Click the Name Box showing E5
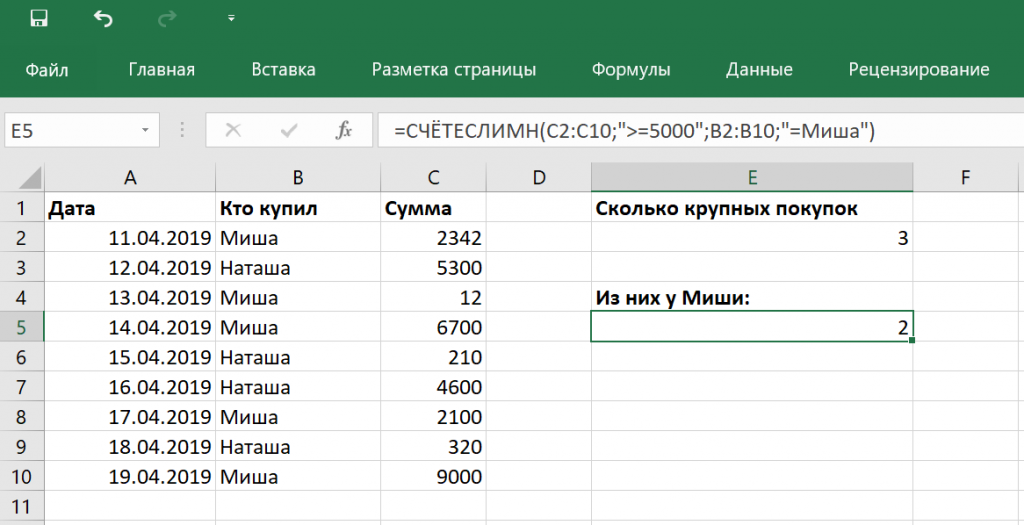 click(70, 130)
